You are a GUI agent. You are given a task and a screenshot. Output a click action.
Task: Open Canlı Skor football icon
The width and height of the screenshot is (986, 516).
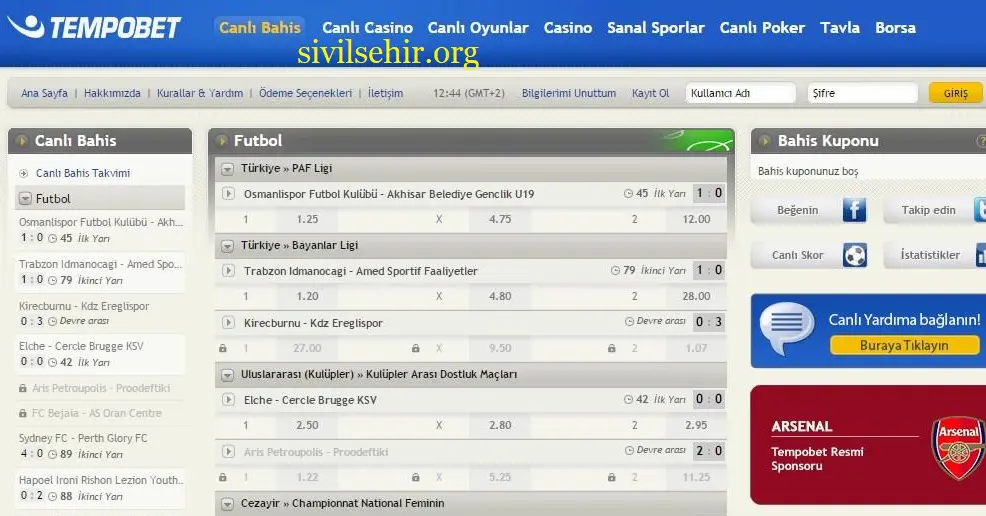pyautogui.click(x=855, y=255)
